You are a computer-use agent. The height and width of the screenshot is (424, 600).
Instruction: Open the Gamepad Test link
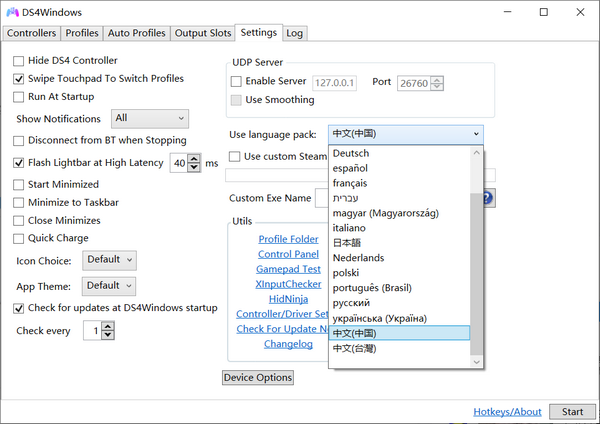click(x=288, y=269)
